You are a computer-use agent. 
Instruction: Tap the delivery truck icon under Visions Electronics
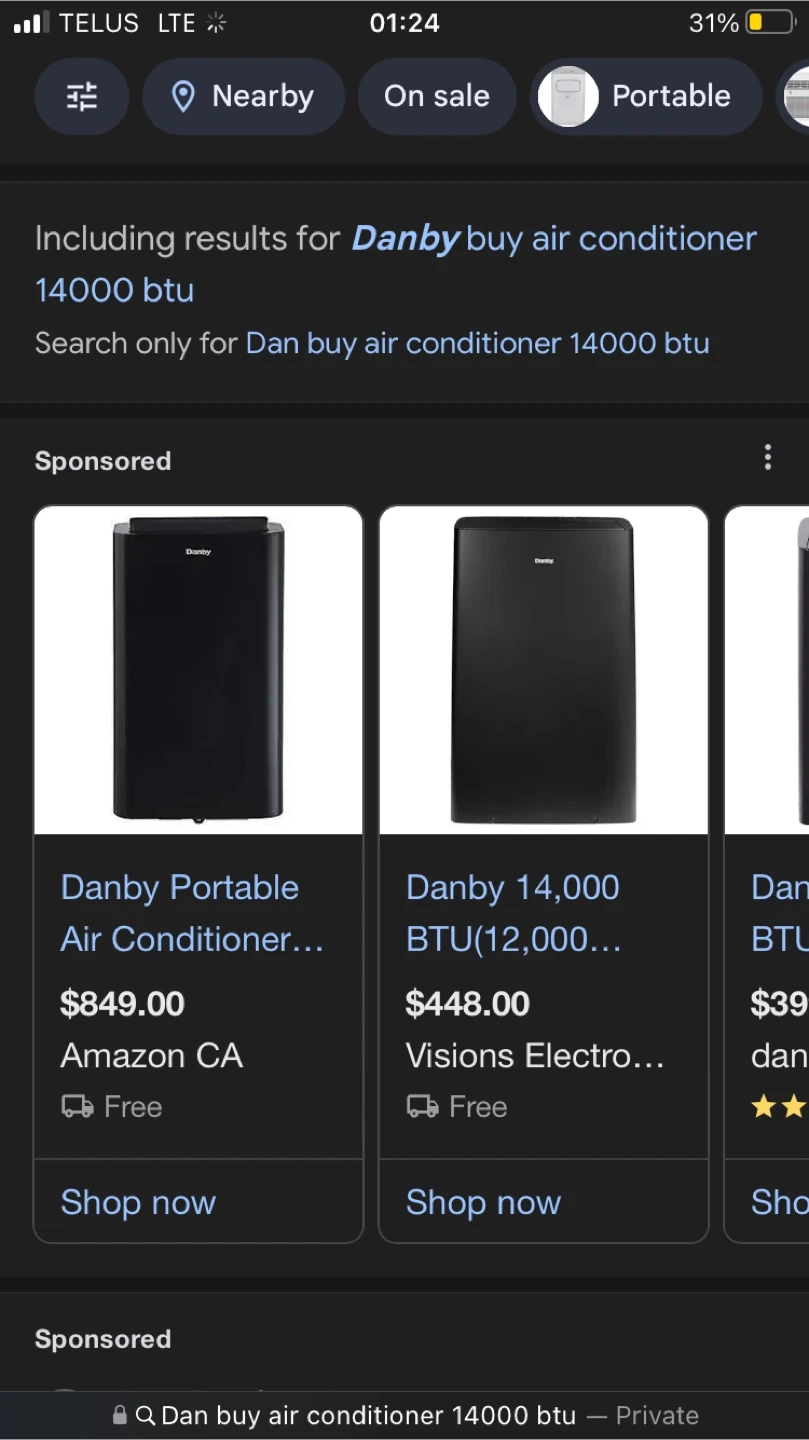click(422, 1107)
